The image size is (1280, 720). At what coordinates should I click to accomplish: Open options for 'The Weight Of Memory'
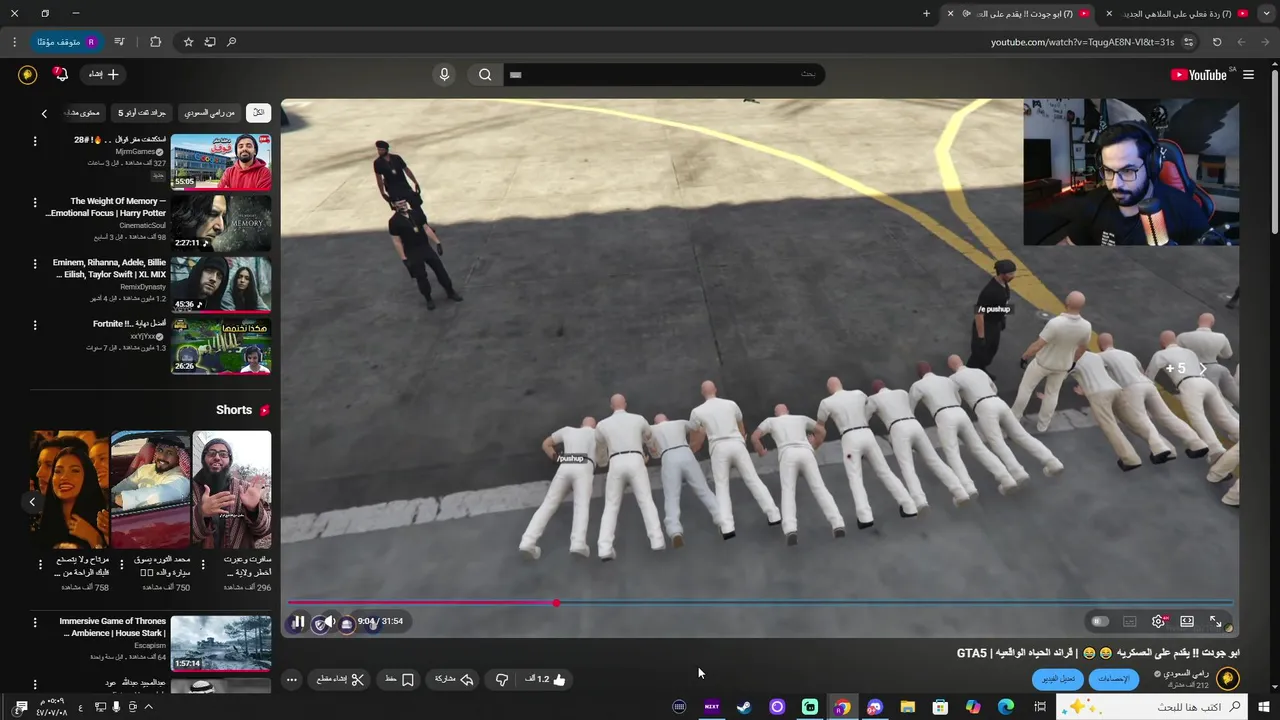pos(35,202)
